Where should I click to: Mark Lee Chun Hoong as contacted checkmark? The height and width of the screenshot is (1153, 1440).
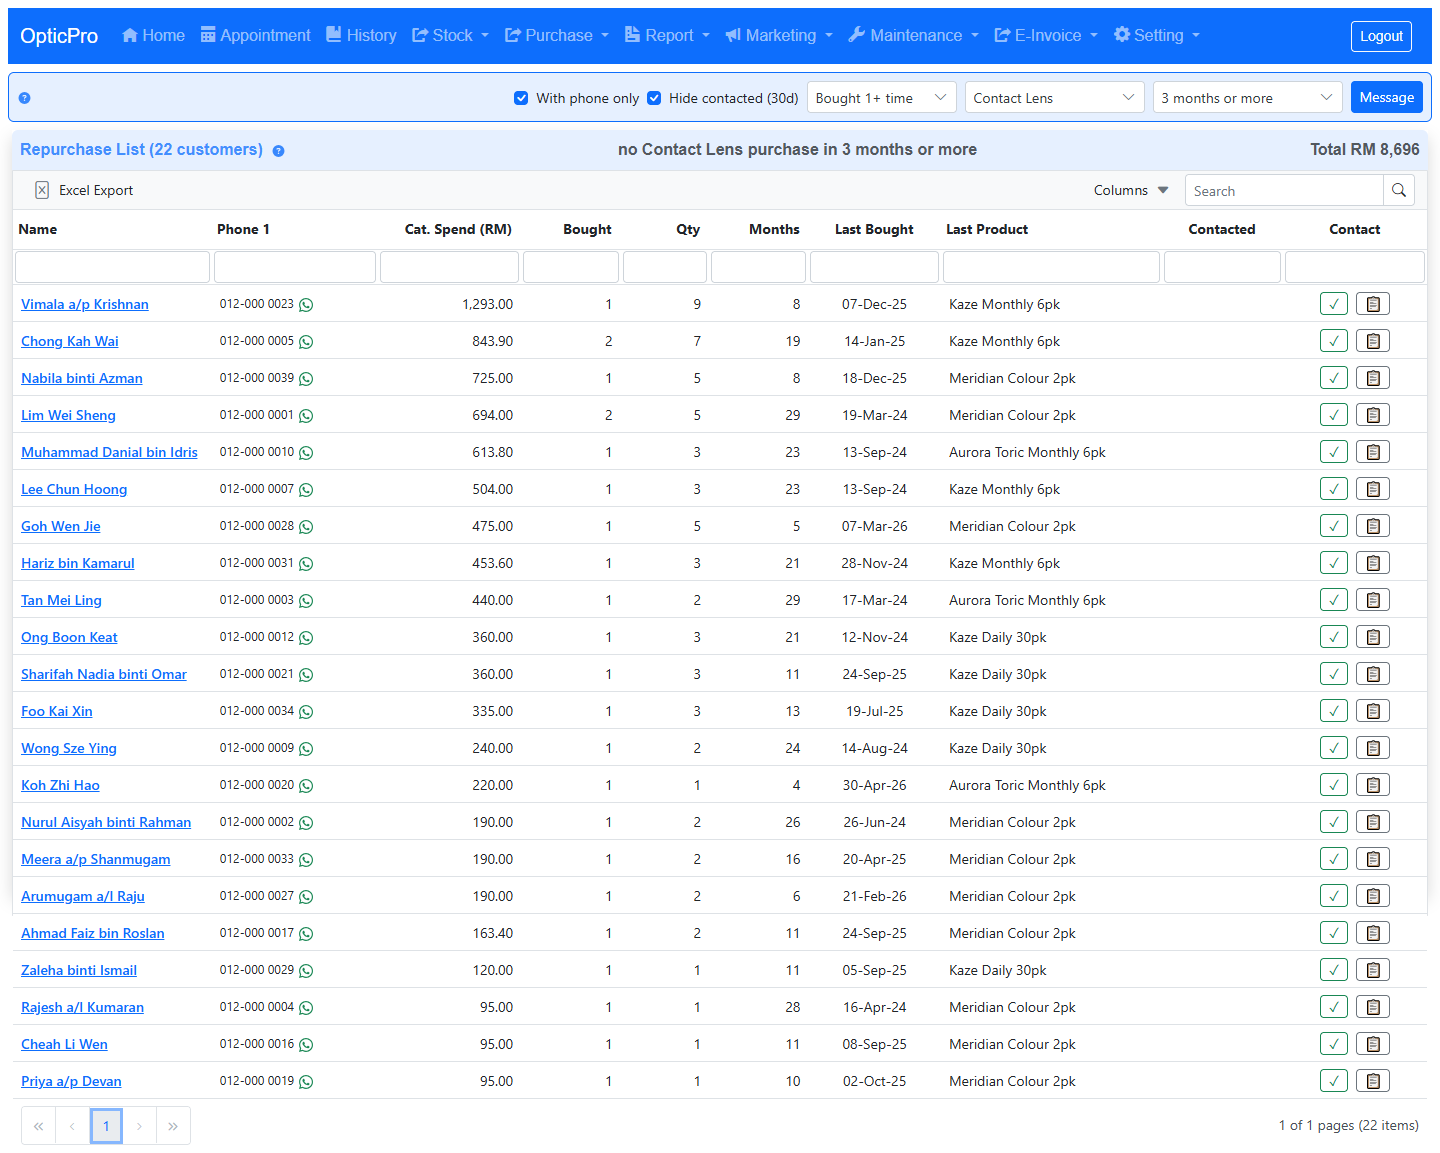1334,489
